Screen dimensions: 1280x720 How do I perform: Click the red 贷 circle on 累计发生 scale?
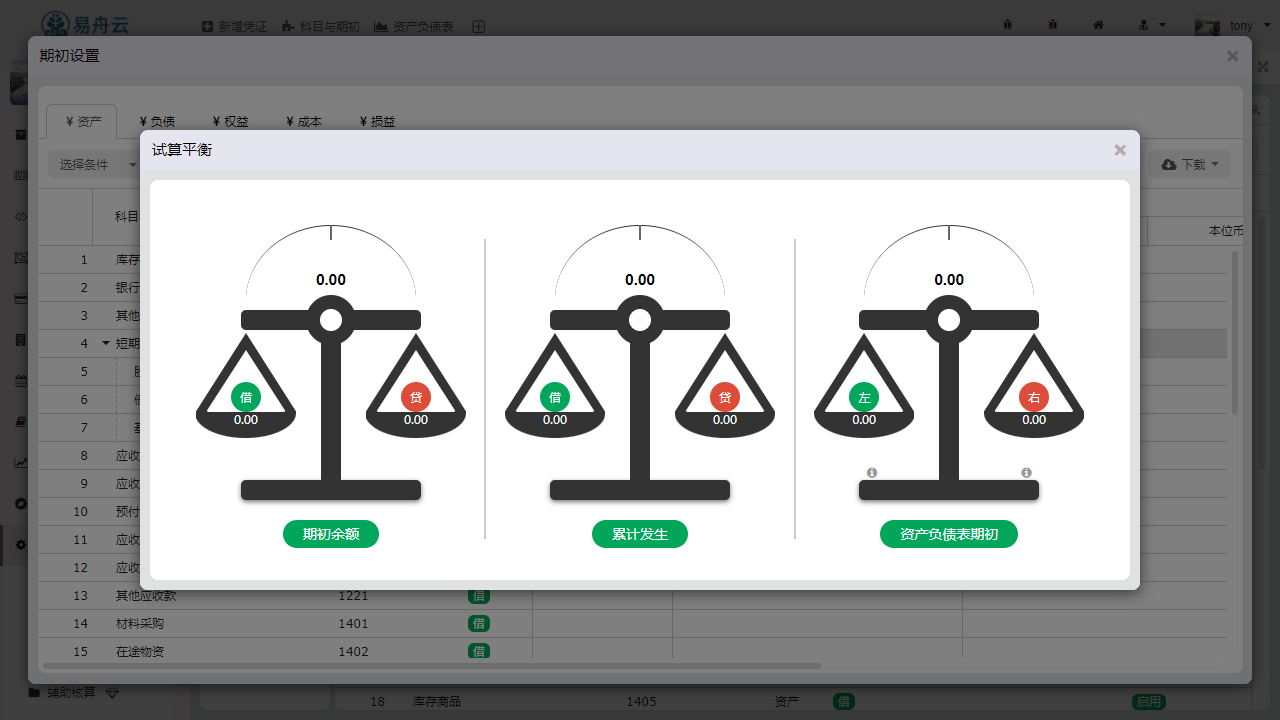coord(724,397)
